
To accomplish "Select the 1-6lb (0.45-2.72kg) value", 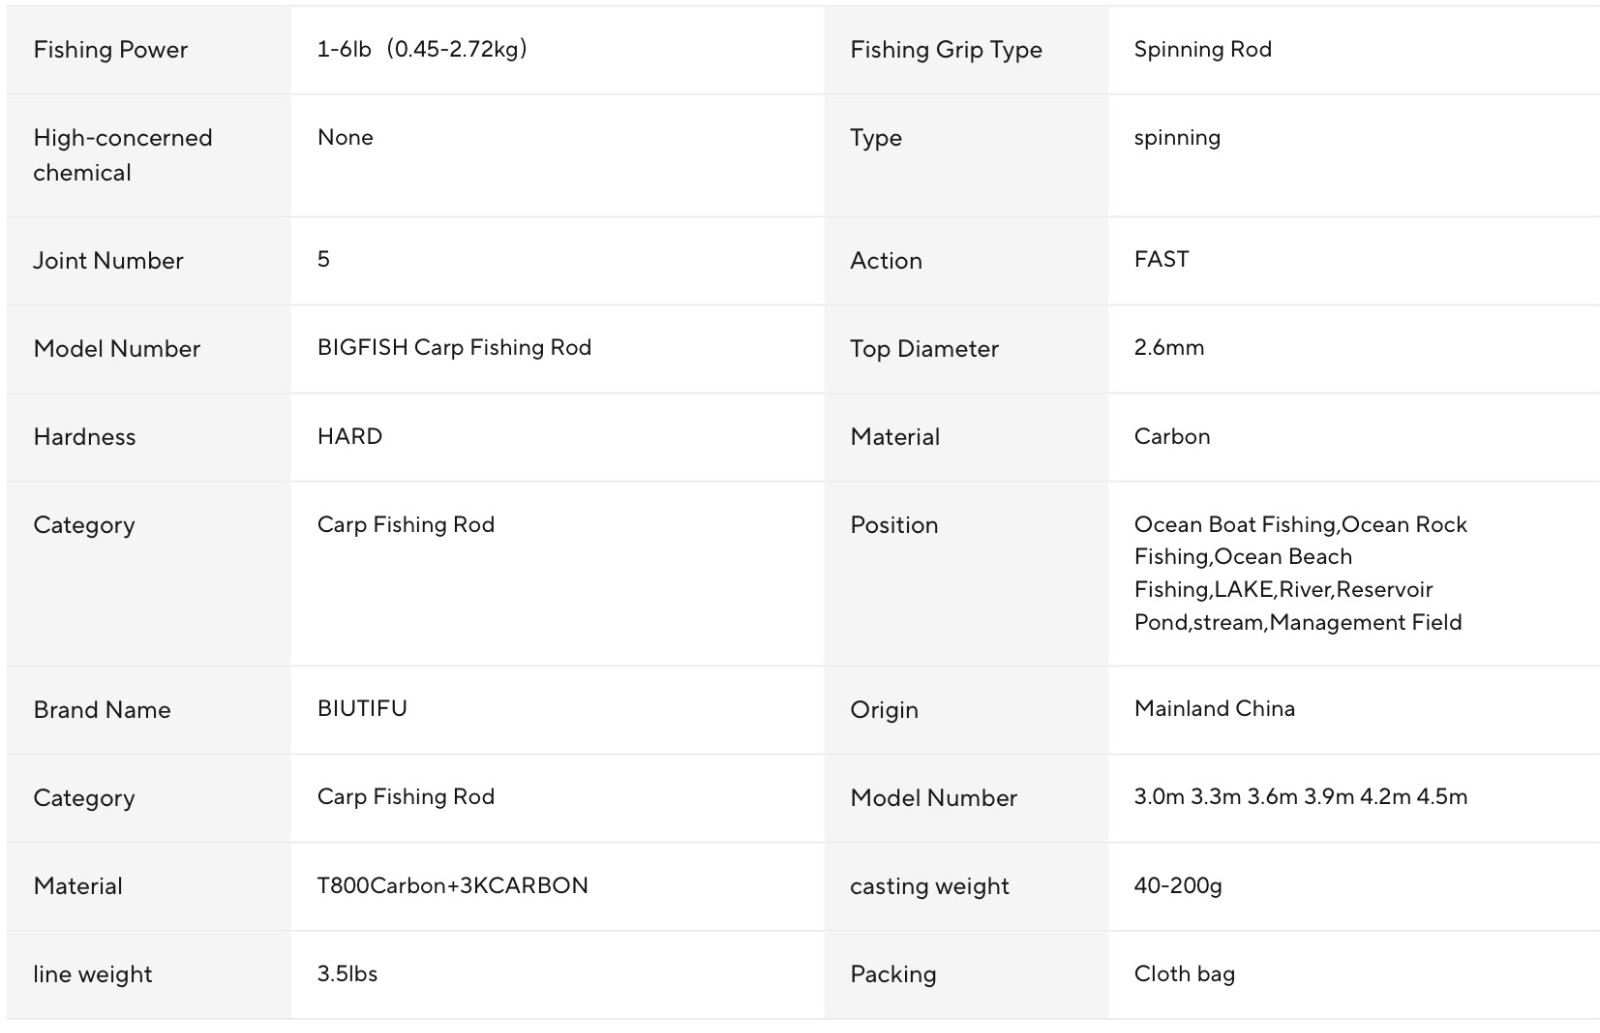I will pyautogui.click(x=422, y=49).
